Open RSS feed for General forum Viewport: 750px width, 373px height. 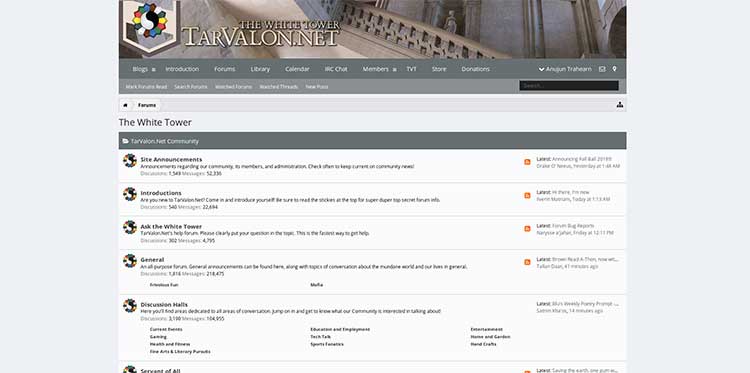point(527,262)
